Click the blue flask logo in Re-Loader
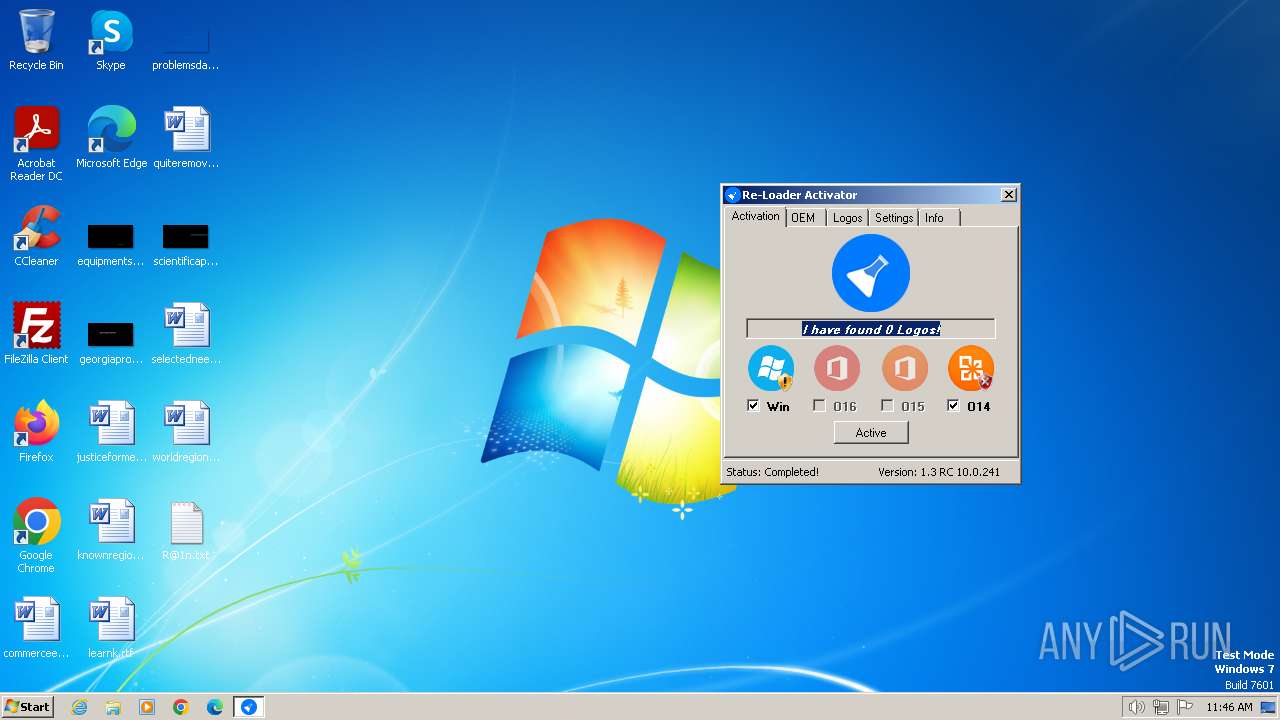 (x=871, y=273)
